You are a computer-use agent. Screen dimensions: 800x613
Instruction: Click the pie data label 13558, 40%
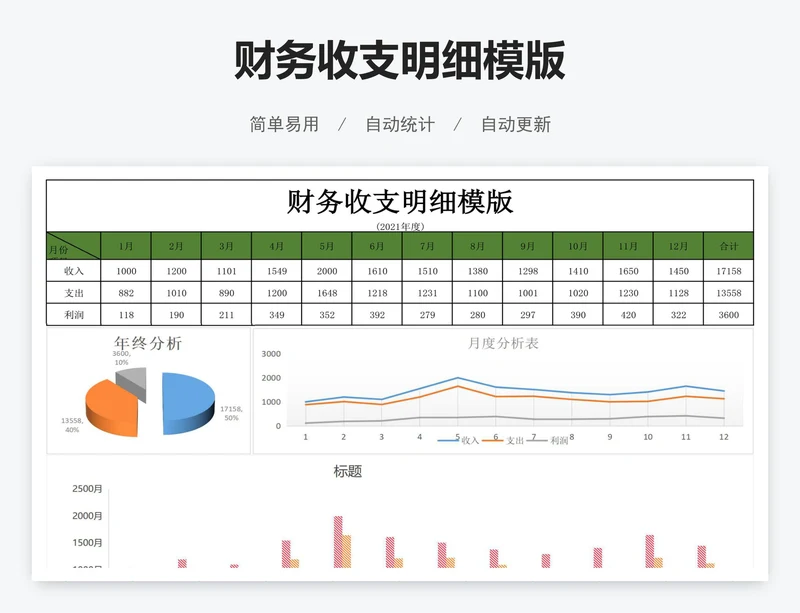(x=72, y=425)
